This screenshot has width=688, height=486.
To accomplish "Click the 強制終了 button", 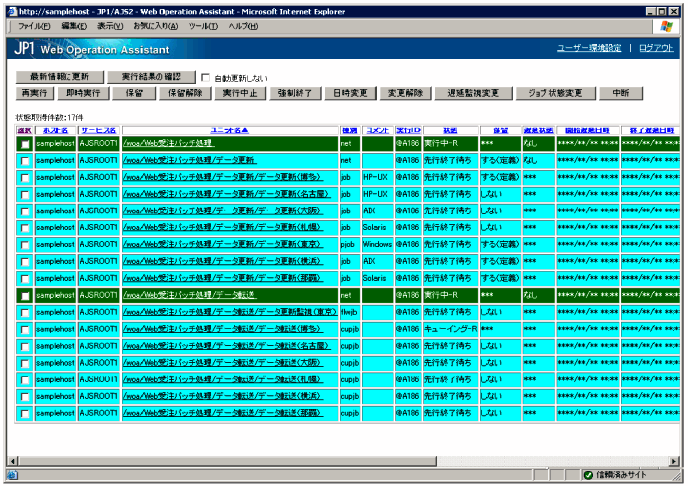I will [x=293, y=93].
